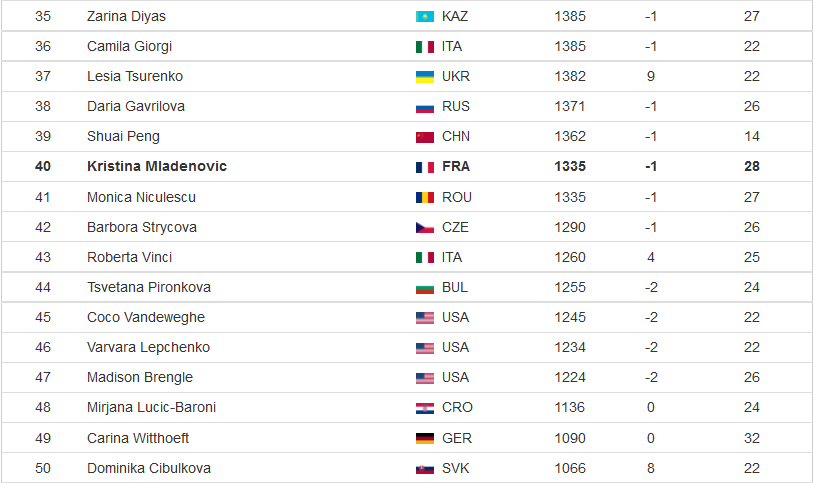This screenshot has width=815, height=483.
Task: Click rank number 50 in the table
Action: click(43, 468)
